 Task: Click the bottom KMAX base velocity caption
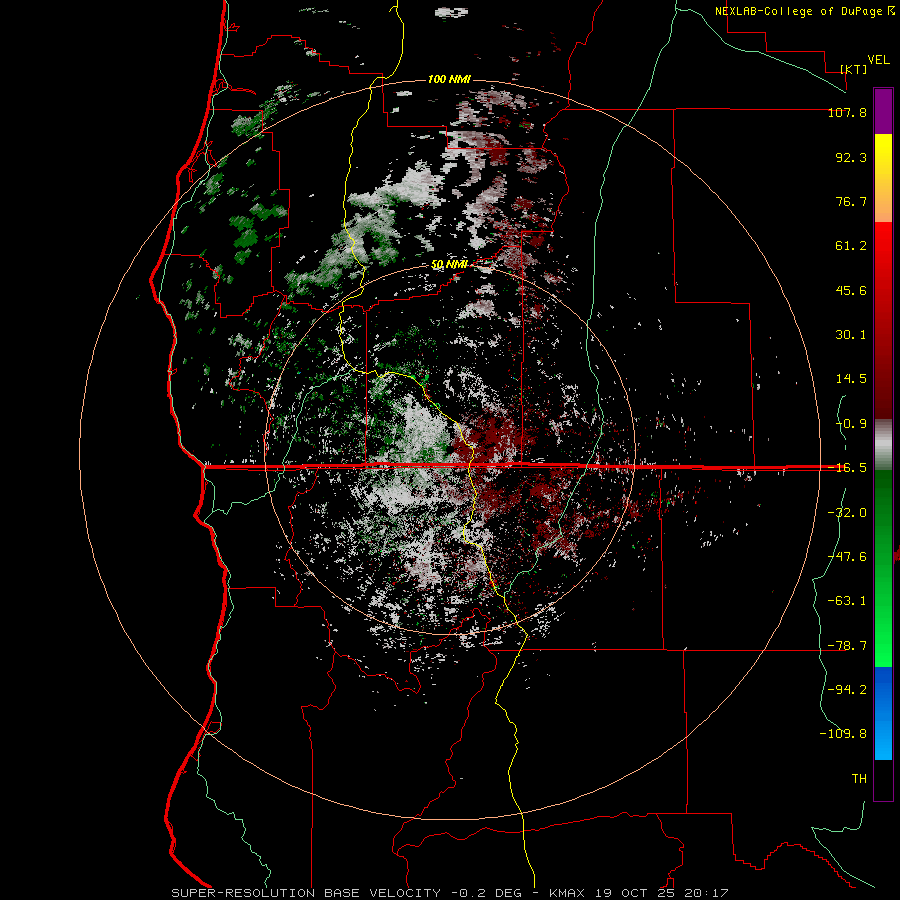[x=449, y=893]
